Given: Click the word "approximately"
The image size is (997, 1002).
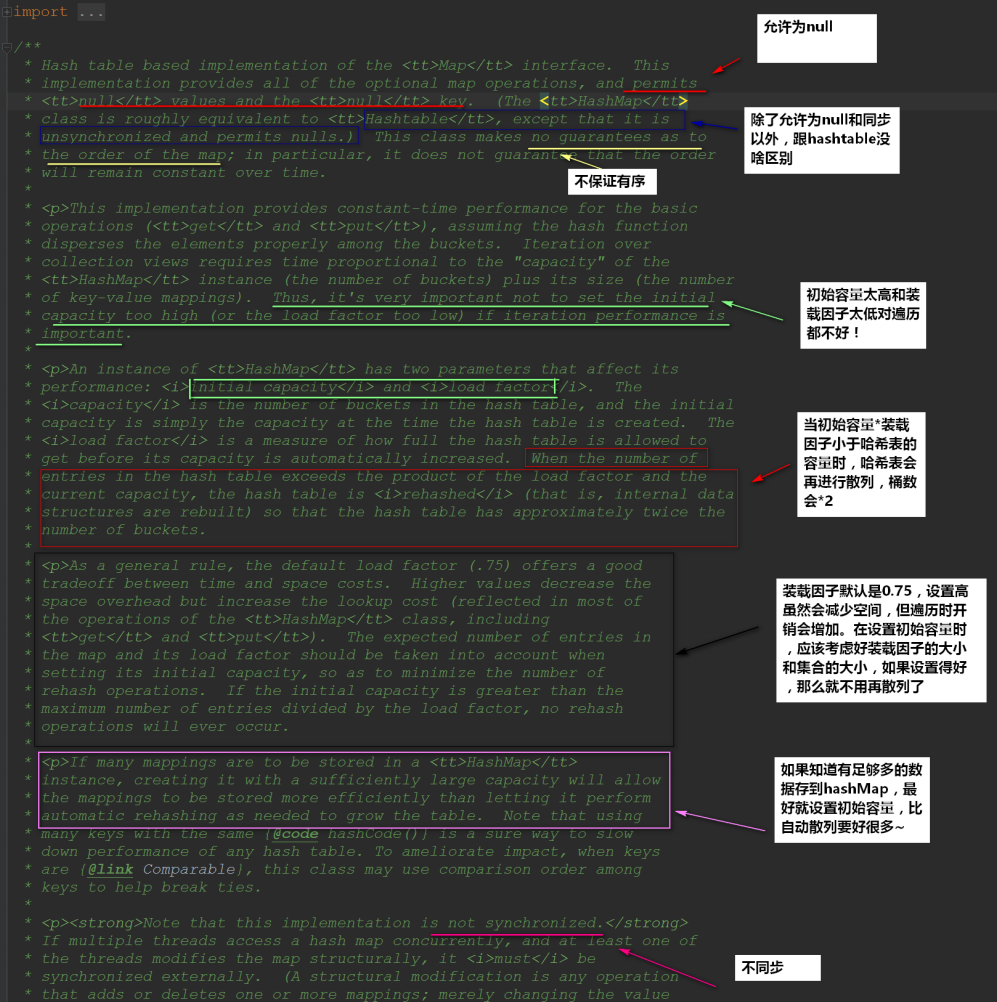Looking at the screenshot, I should click(573, 512).
